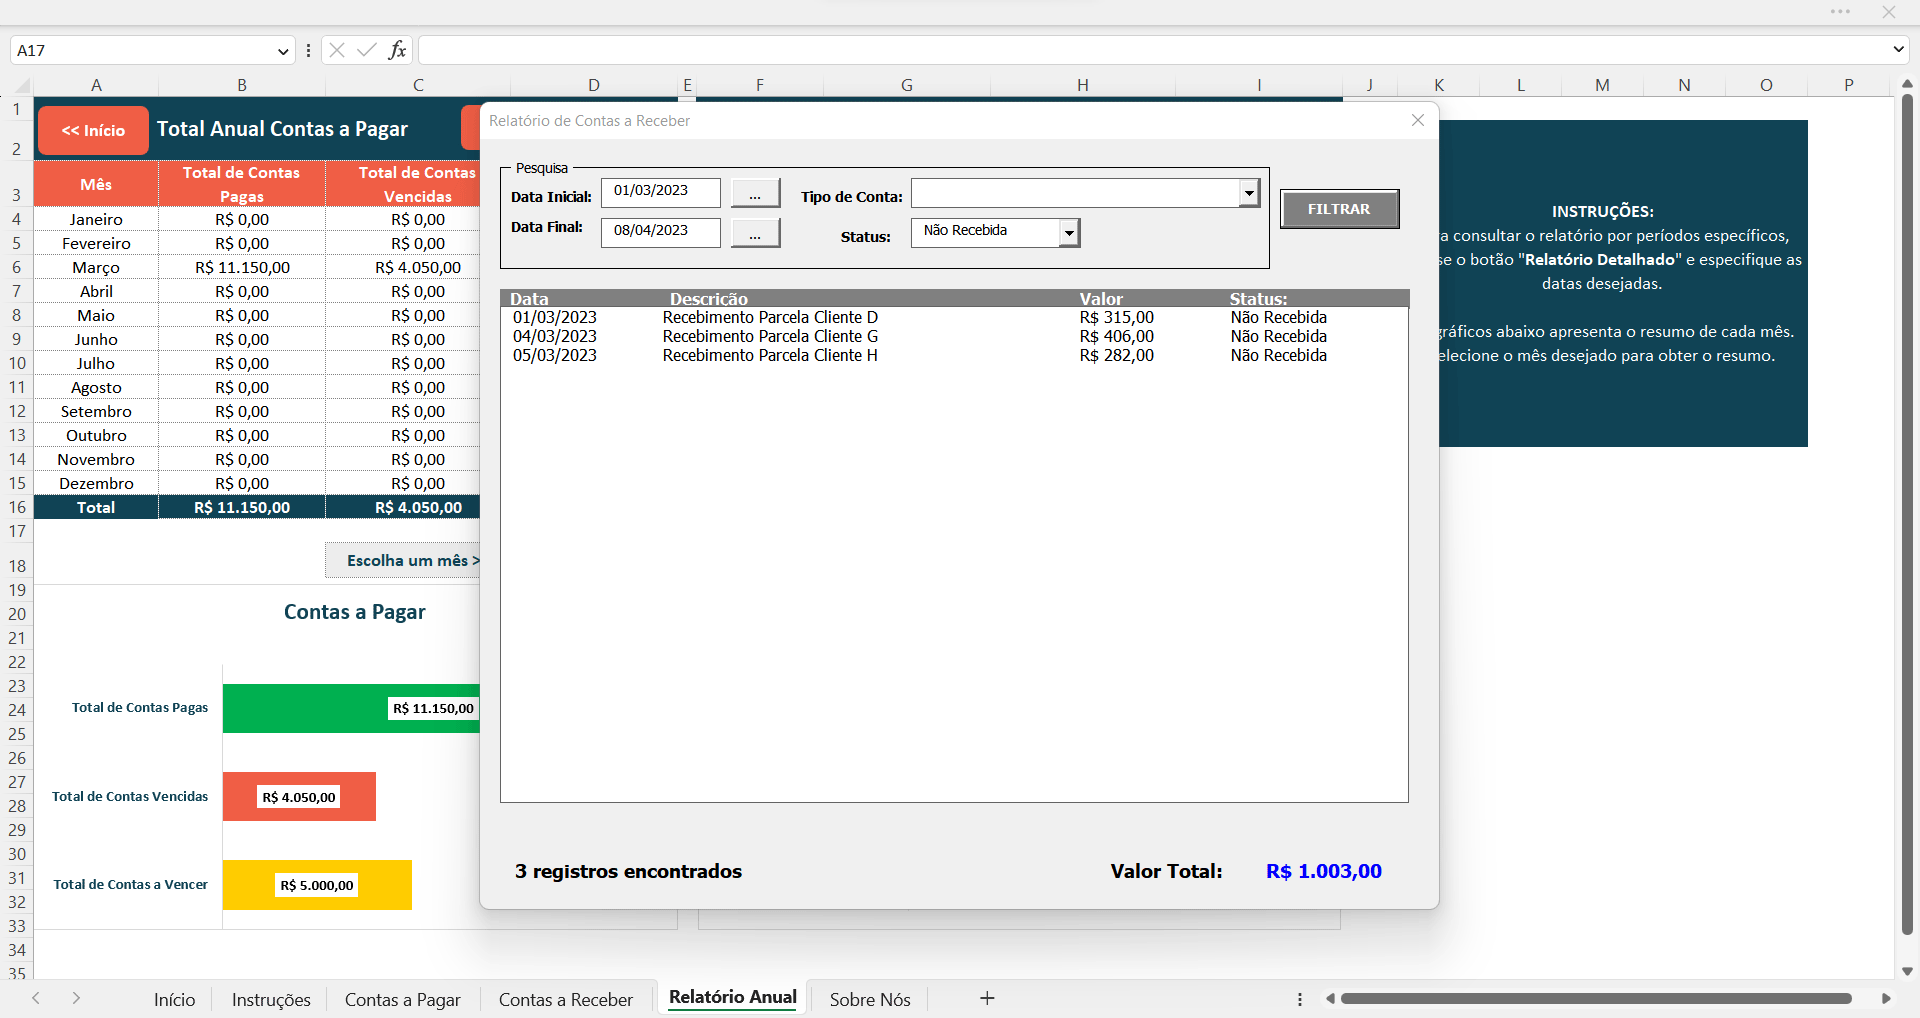Image resolution: width=1920 pixels, height=1018 pixels.
Task: Click the vertical scrollbar thumb
Action: point(1907,515)
